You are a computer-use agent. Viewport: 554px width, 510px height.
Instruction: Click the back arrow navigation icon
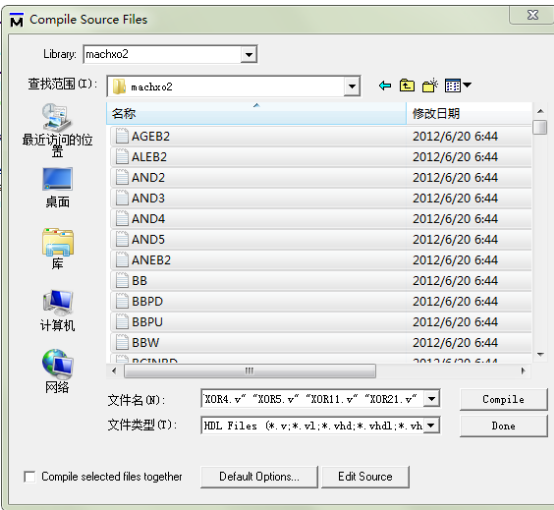tap(385, 86)
